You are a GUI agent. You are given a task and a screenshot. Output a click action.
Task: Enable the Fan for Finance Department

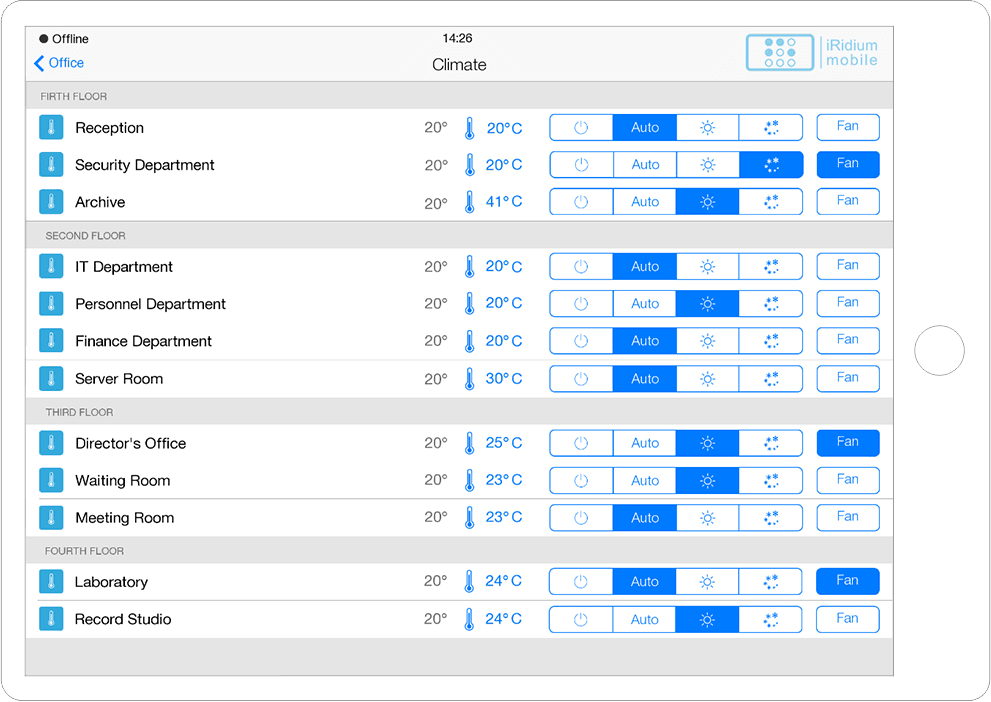[x=847, y=341]
